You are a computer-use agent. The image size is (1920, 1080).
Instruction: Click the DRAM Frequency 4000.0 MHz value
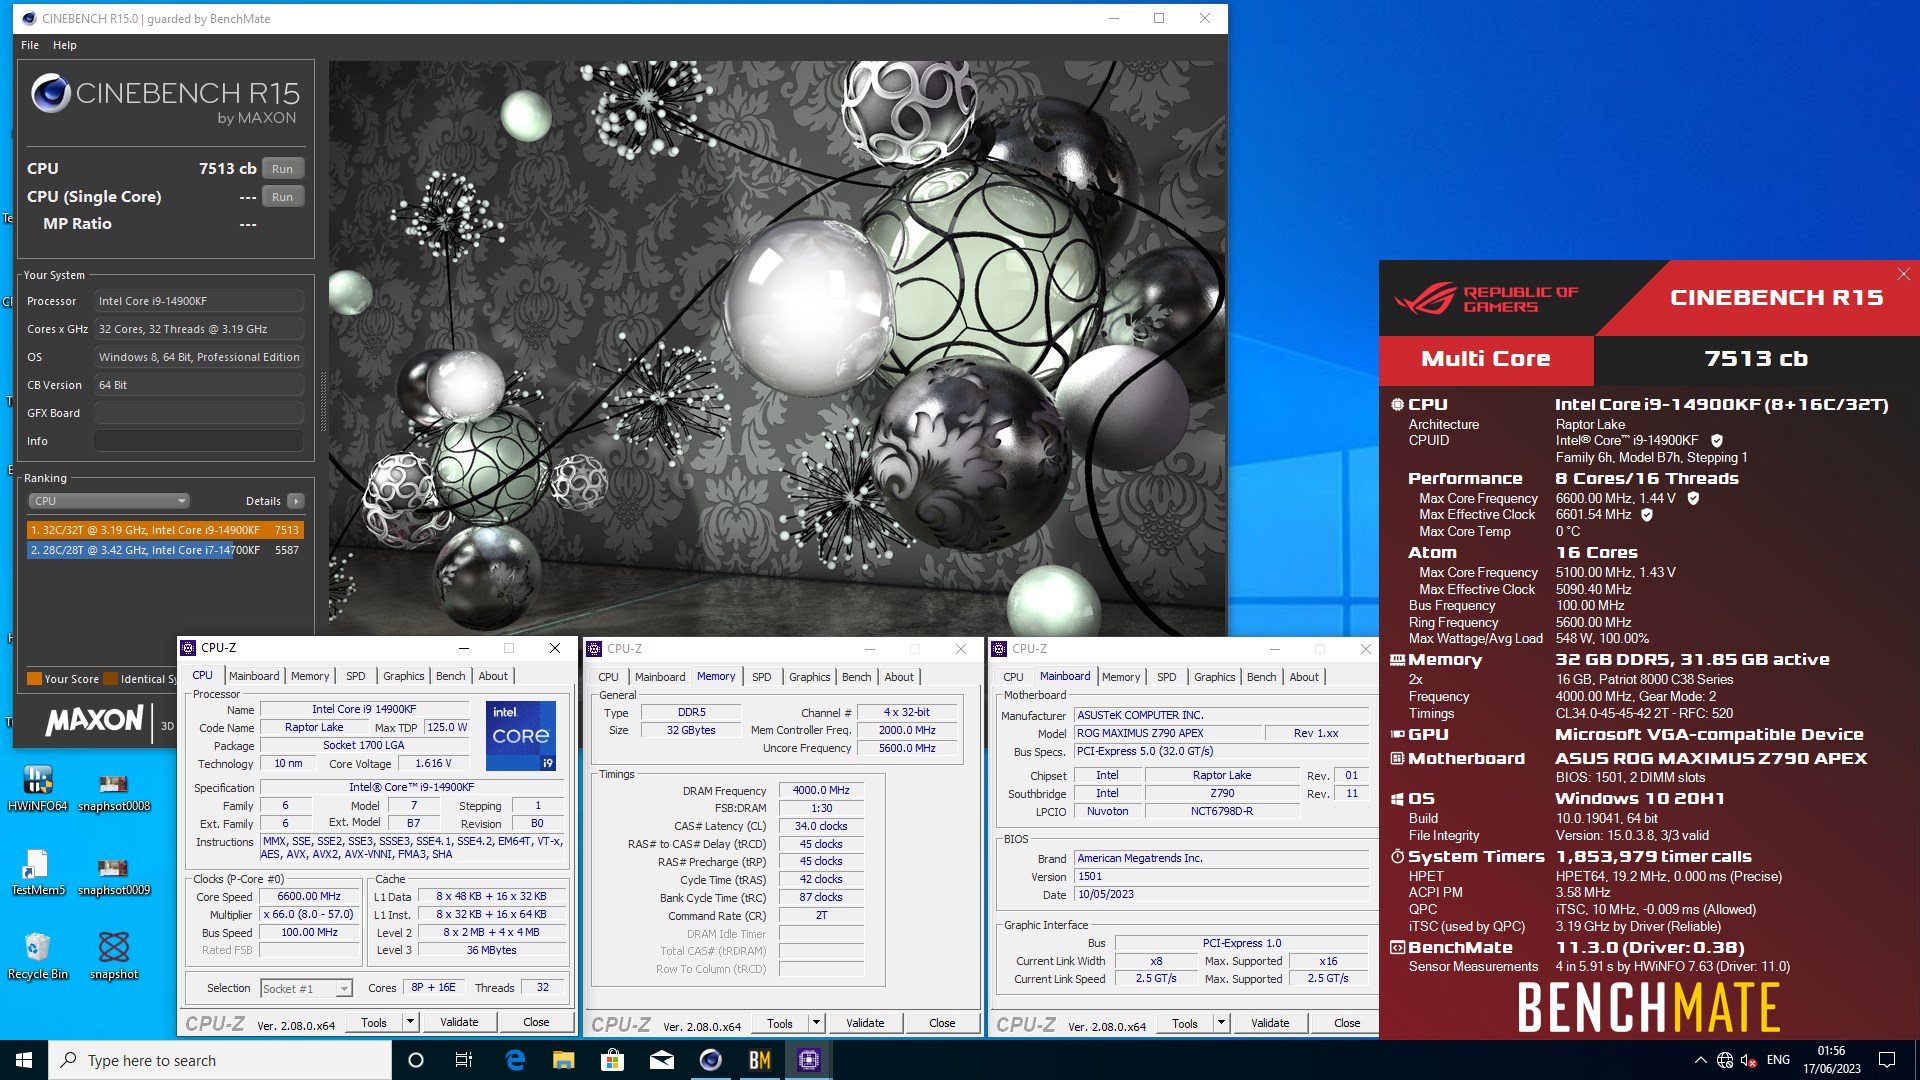point(821,790)
